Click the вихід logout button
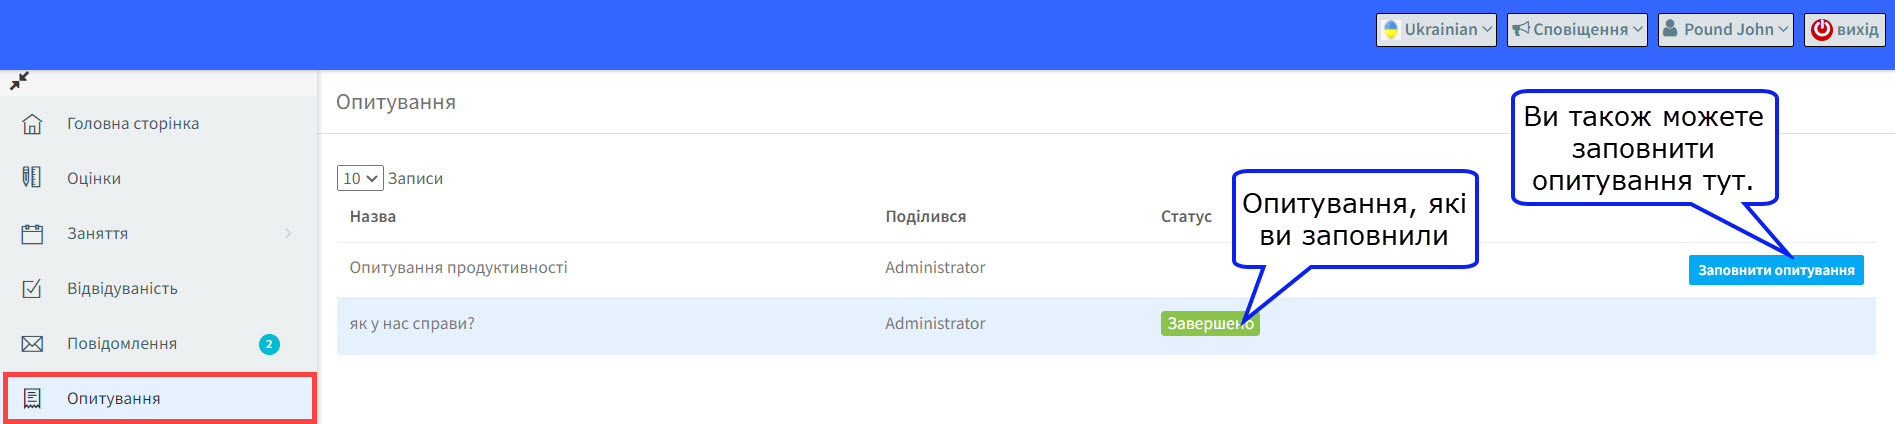 coord(1845,29)
